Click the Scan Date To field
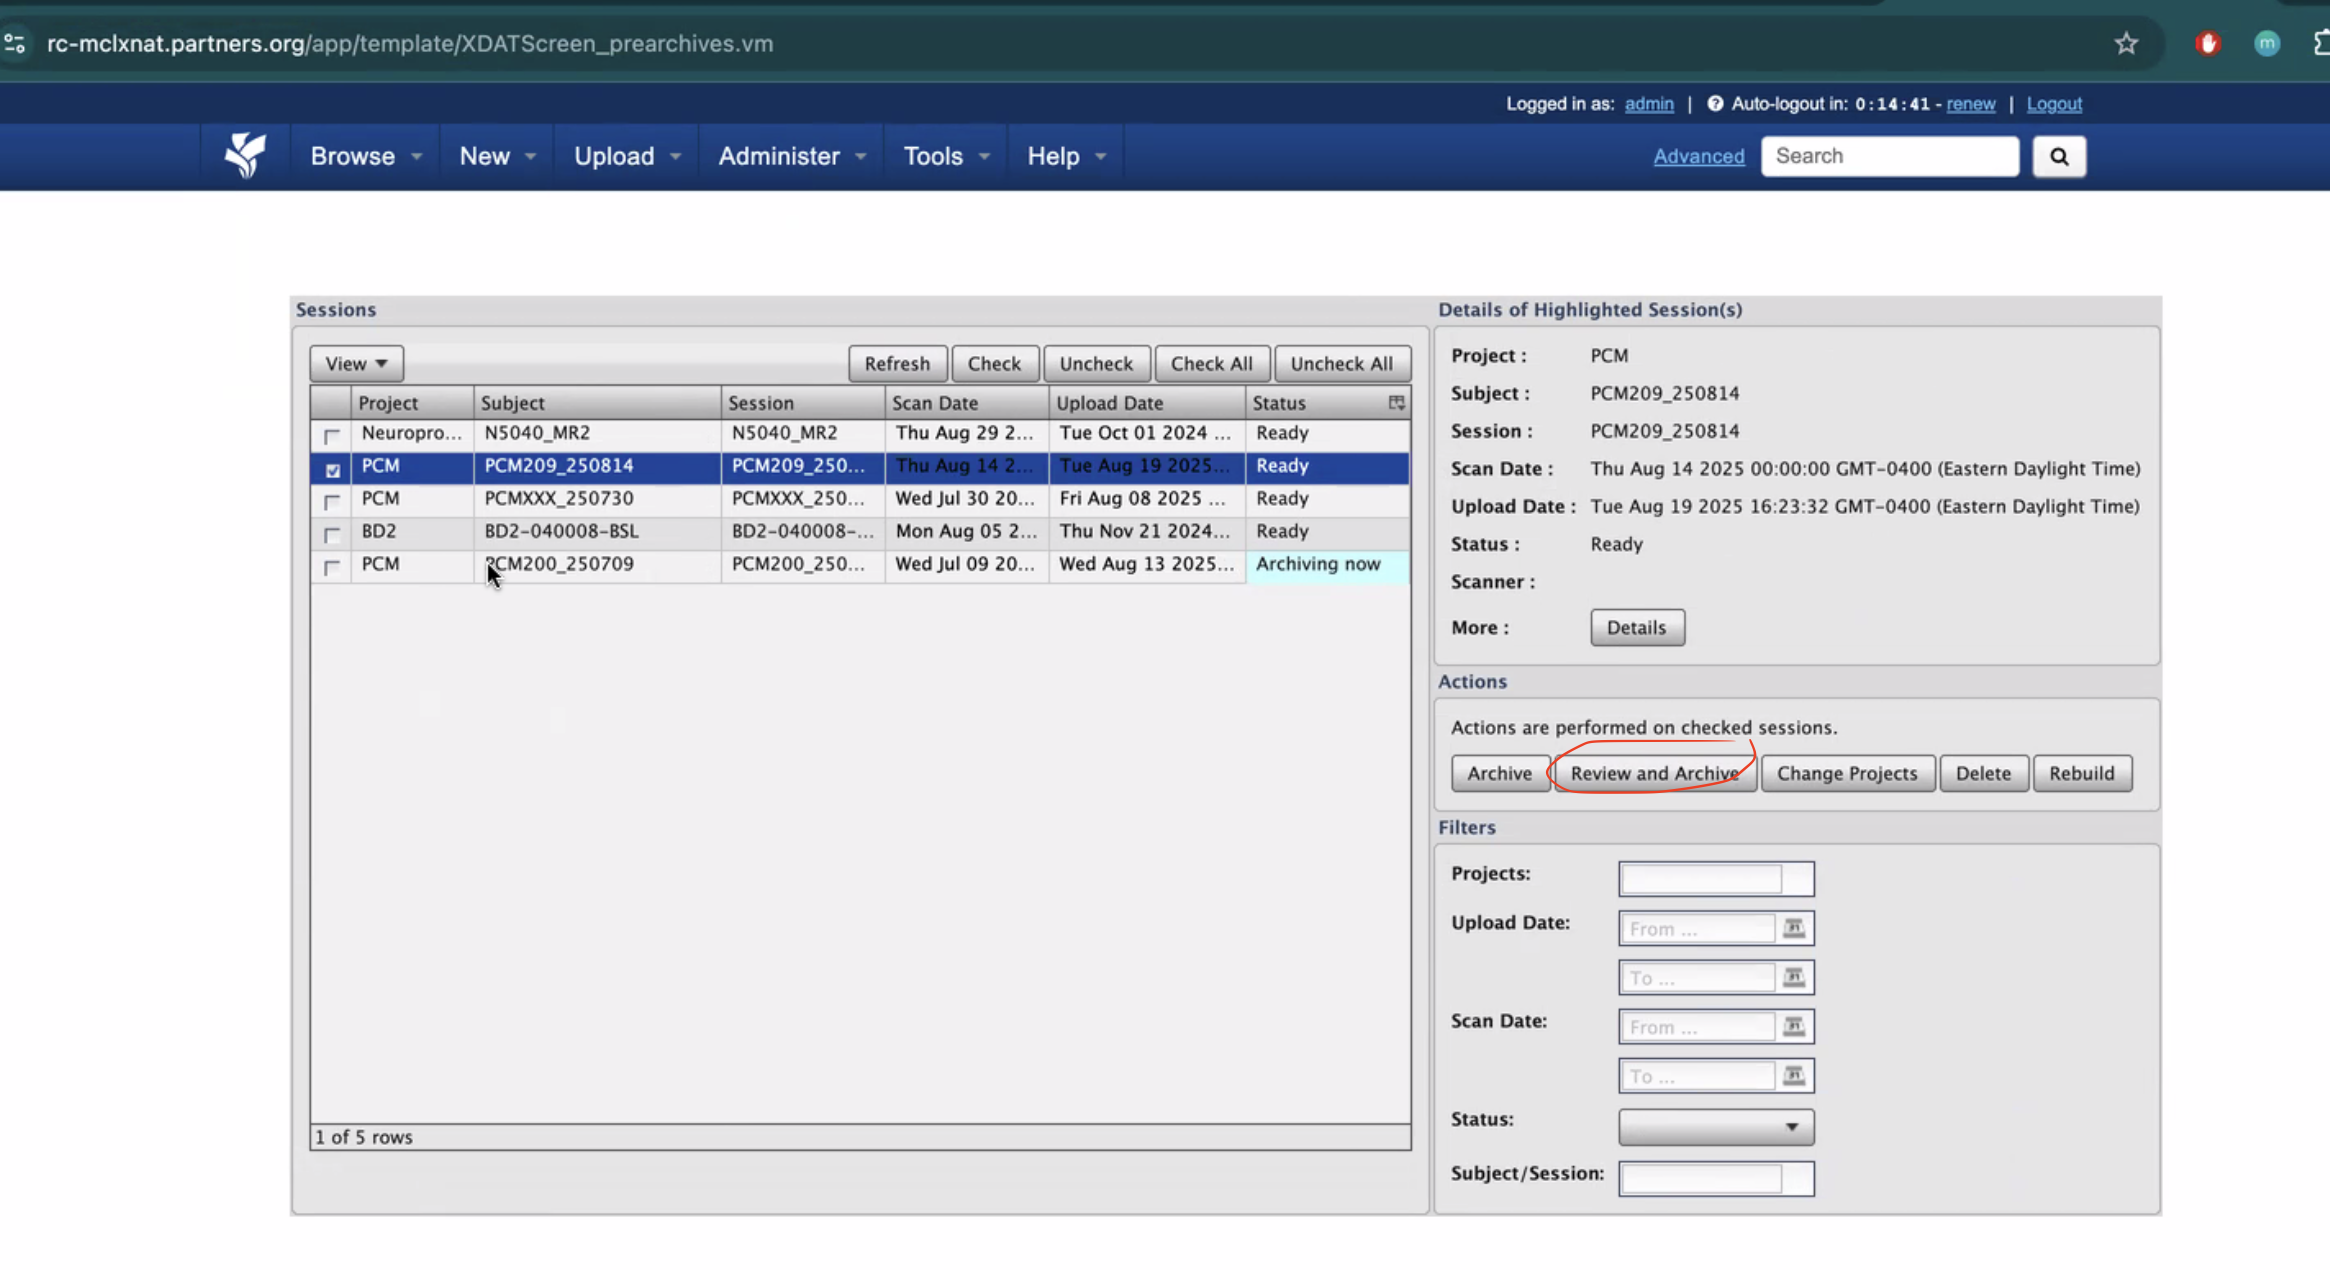Viewport: 2330px width, 1270px height. pos(1697,1076)
